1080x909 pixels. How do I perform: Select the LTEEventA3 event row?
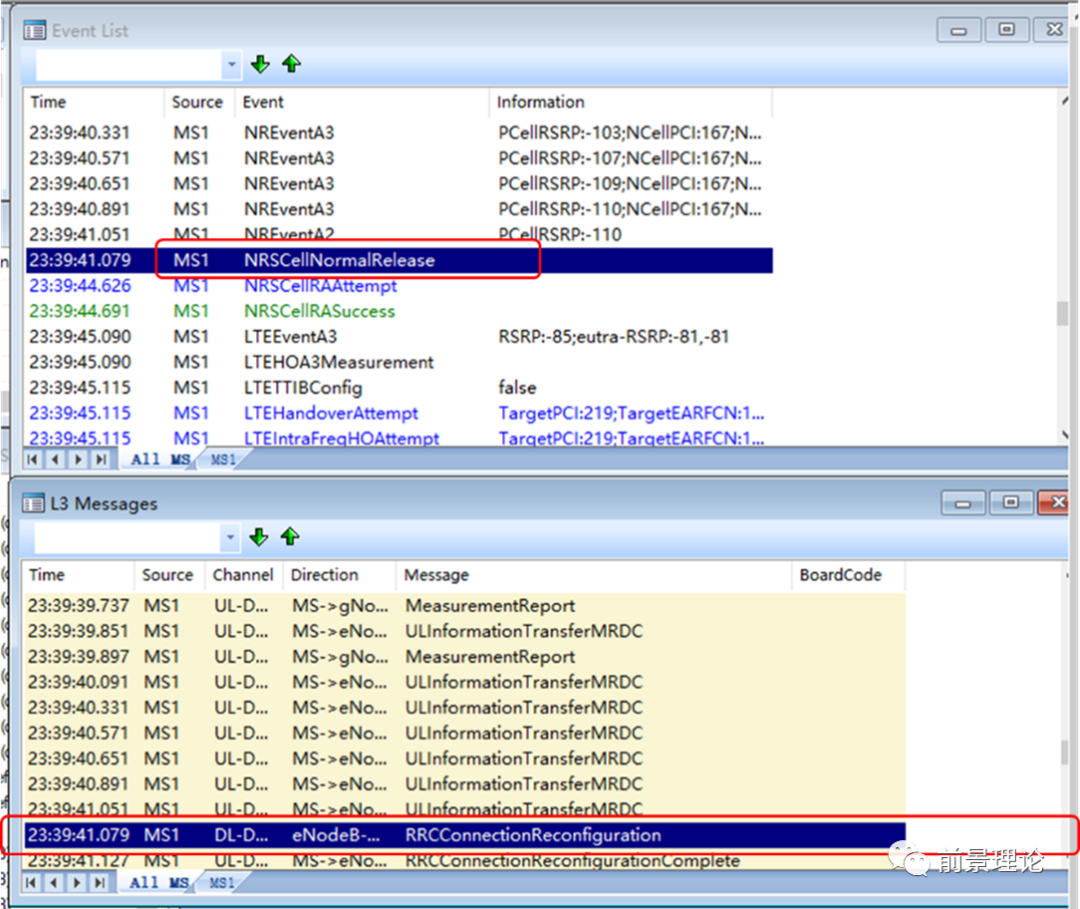(x=399, y=337)
